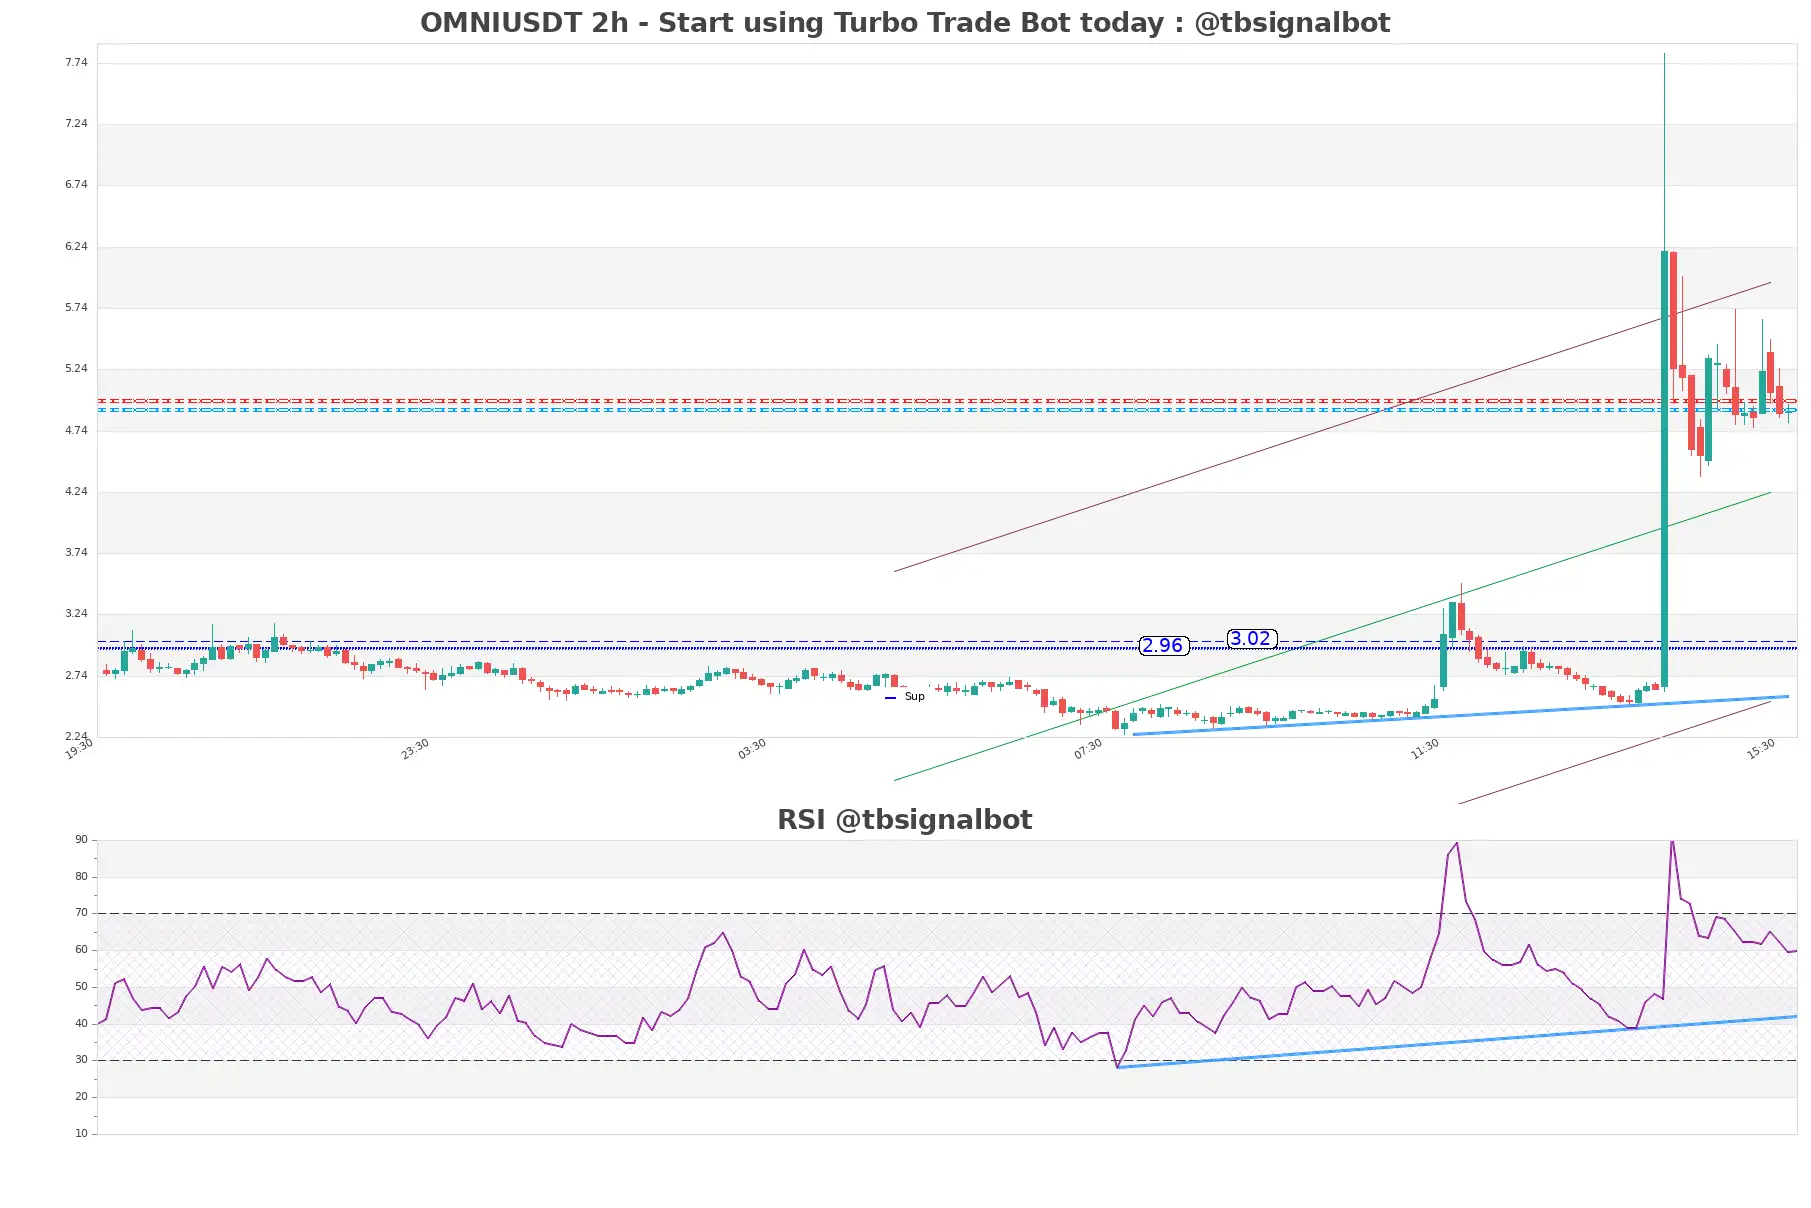Click the green ascending channel midline

(x=1332, y=636)
